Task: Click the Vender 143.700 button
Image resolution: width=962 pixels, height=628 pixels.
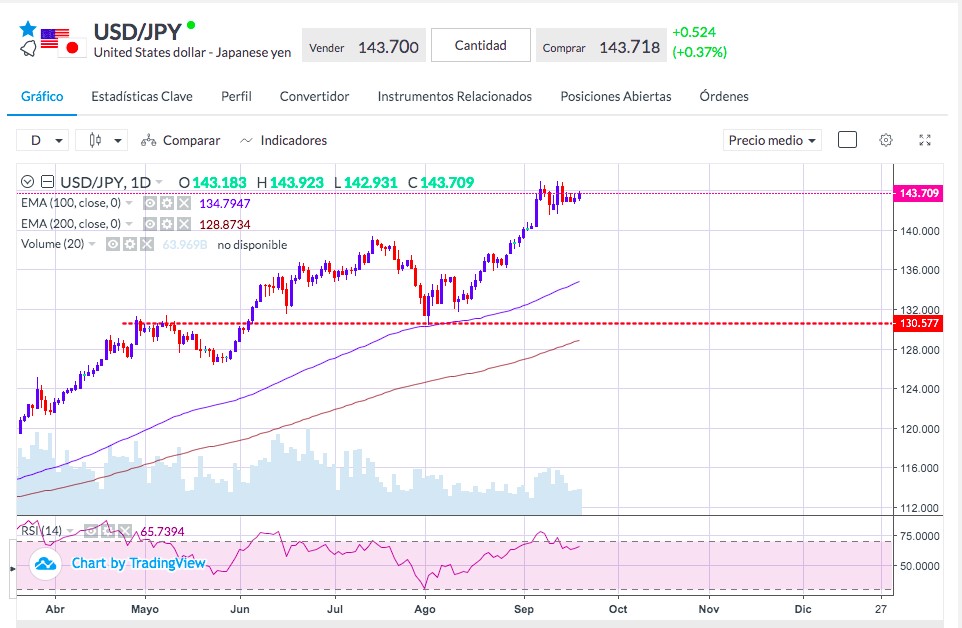Action: pyautogui.click(x=364, y=45)
